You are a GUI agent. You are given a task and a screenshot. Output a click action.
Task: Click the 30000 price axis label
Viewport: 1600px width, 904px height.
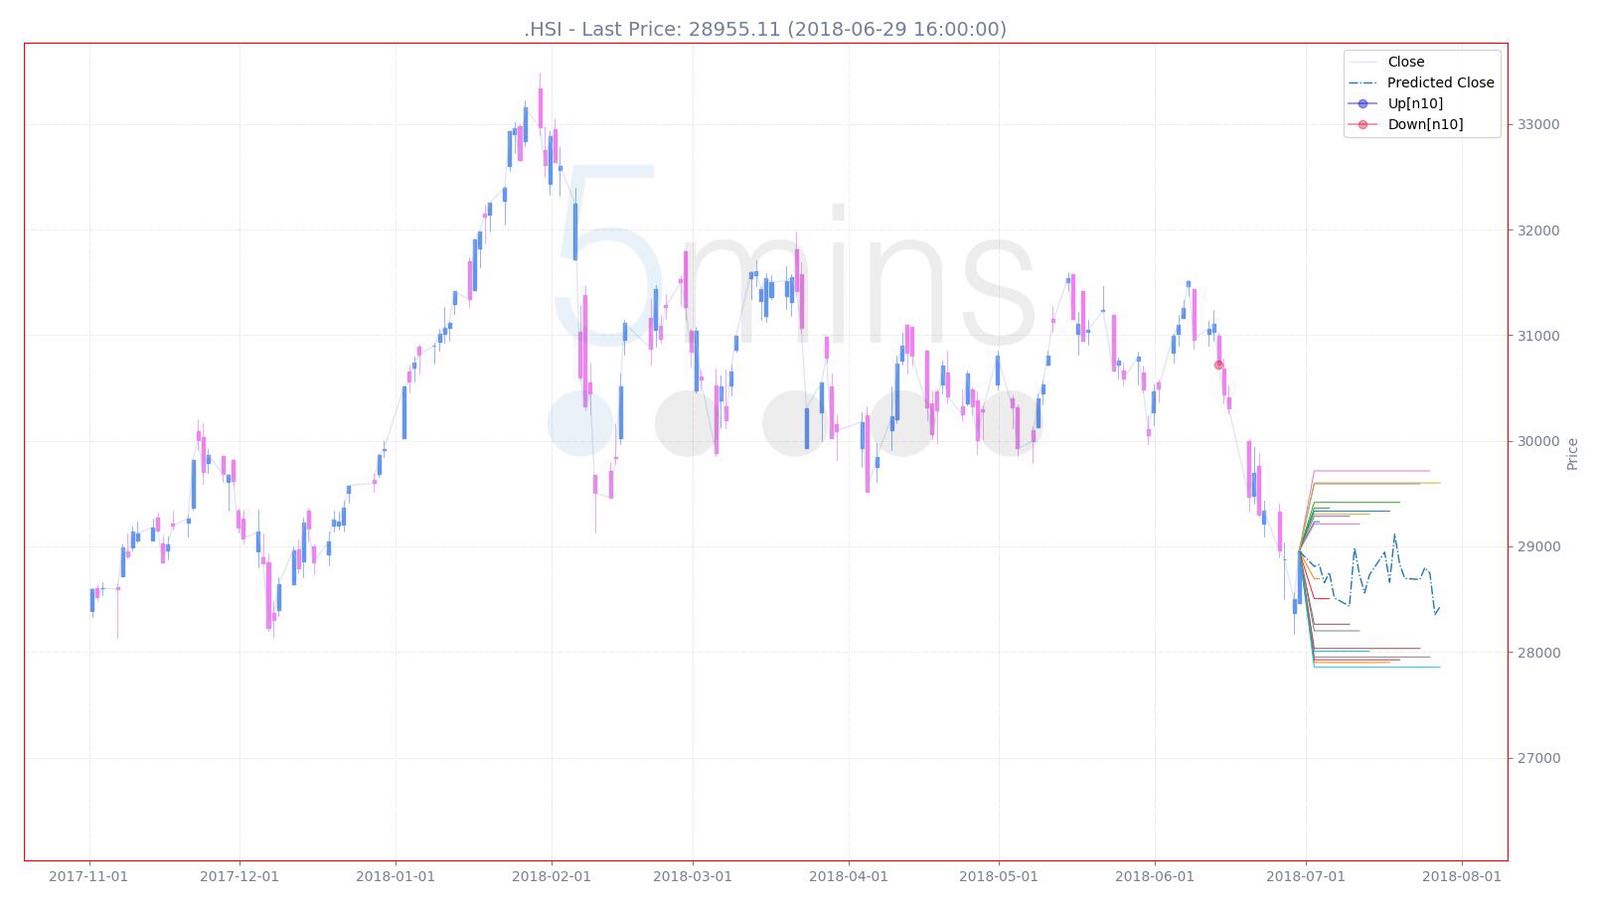tap(1538, 442)
